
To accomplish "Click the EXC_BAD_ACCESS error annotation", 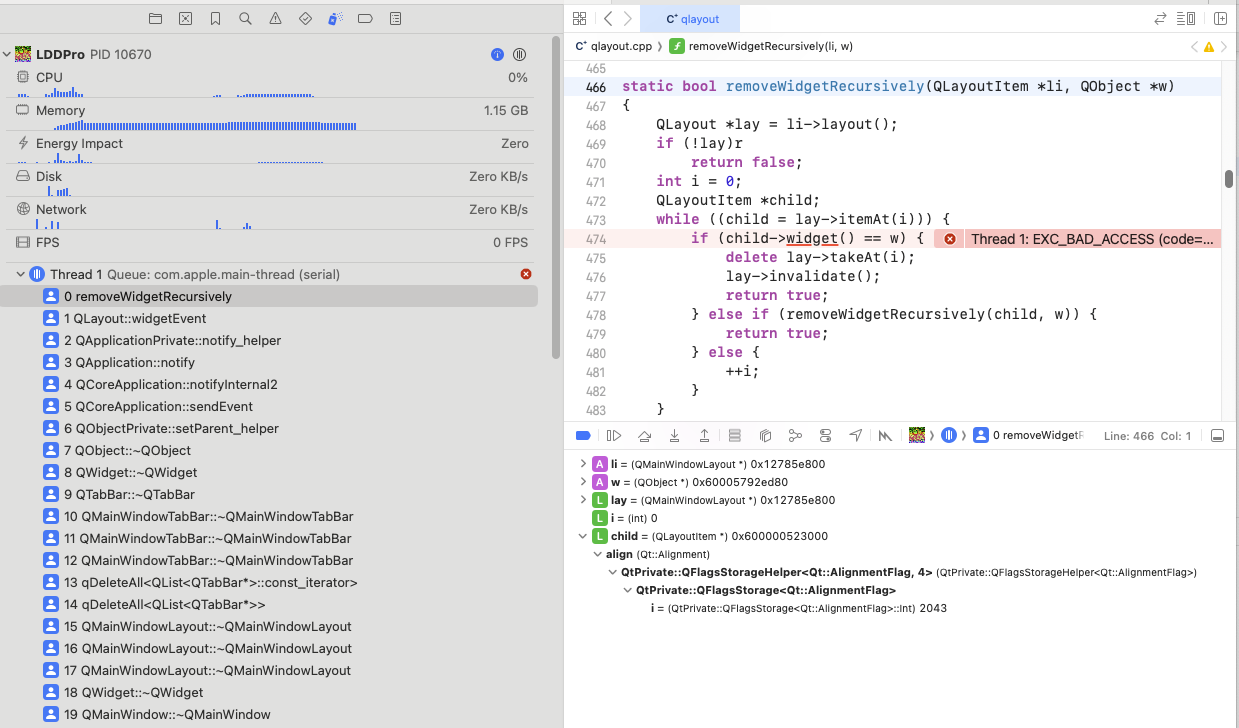I will 1092,239.
